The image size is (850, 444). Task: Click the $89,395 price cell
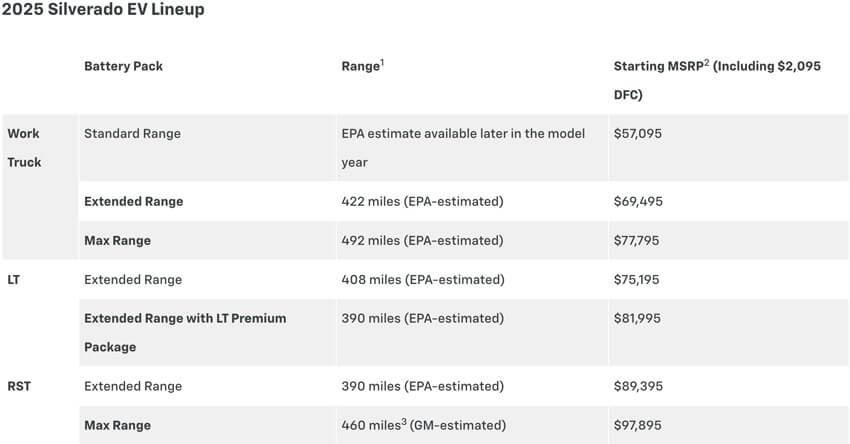pyautogui.click(x=637, y=385)
